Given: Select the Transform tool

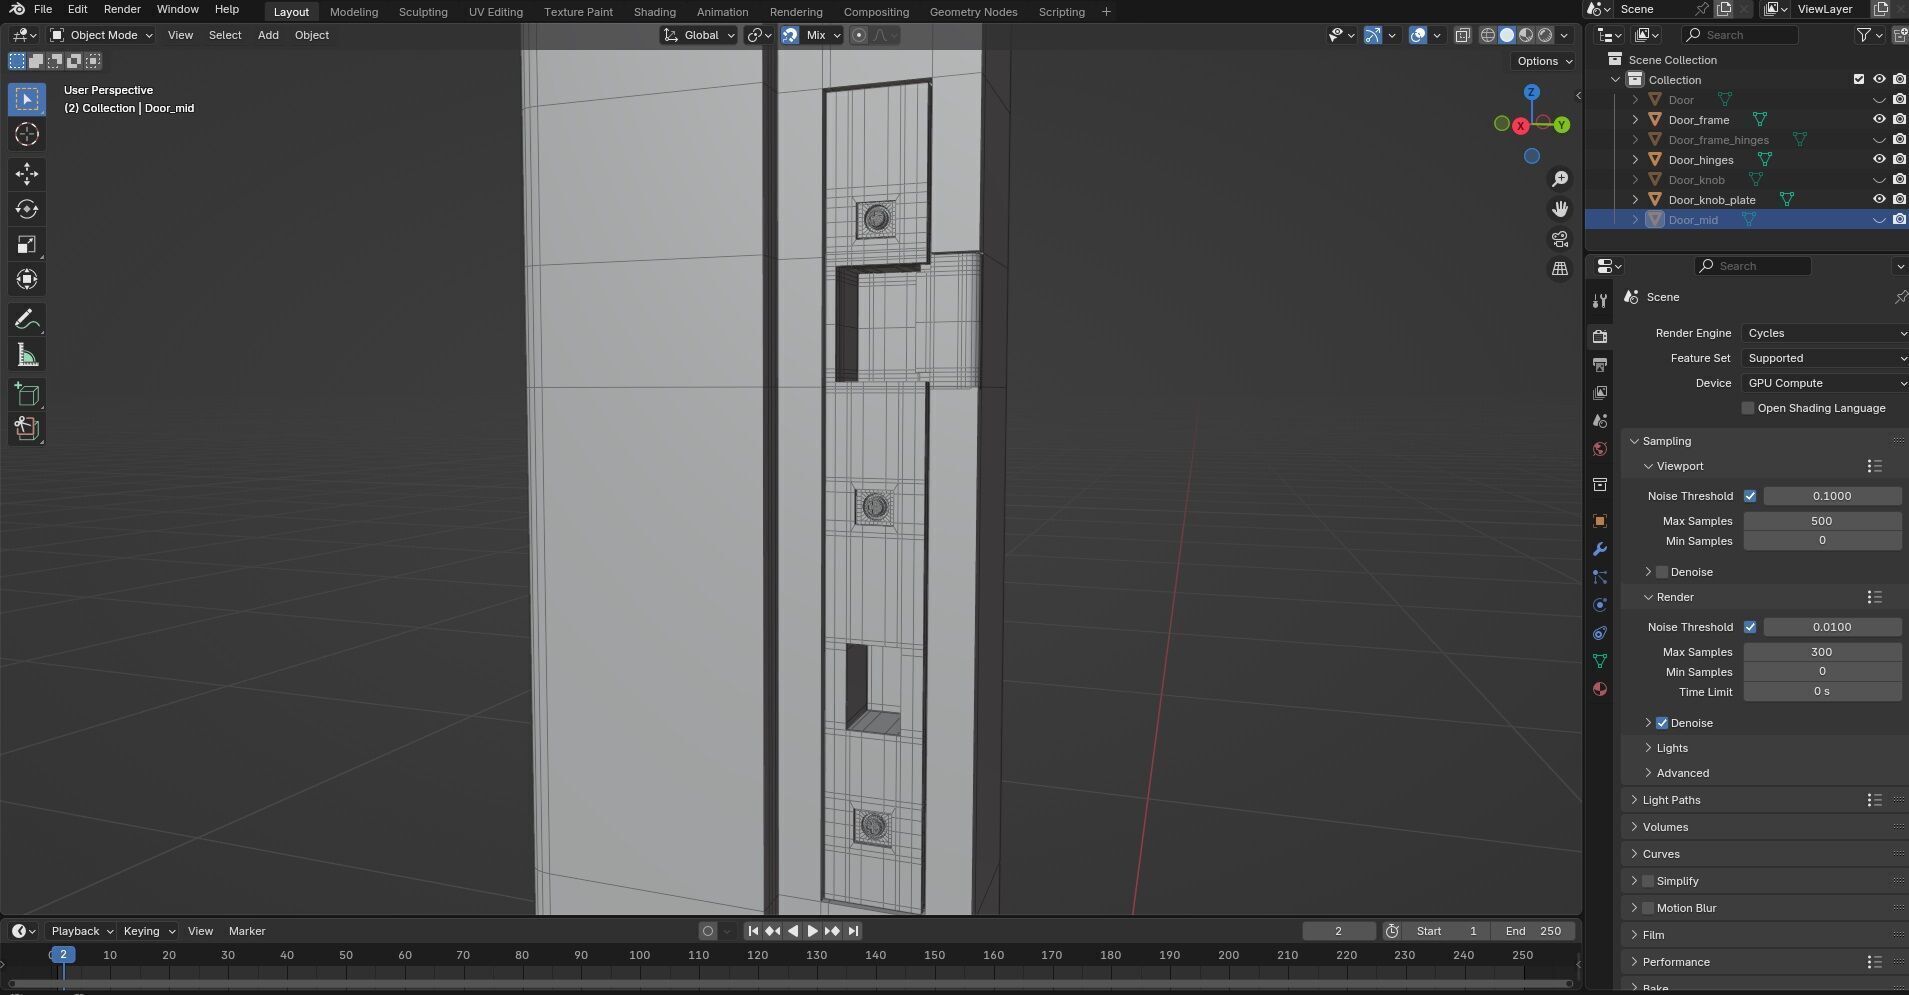Looking at the screenshot, I should point(27,279).
